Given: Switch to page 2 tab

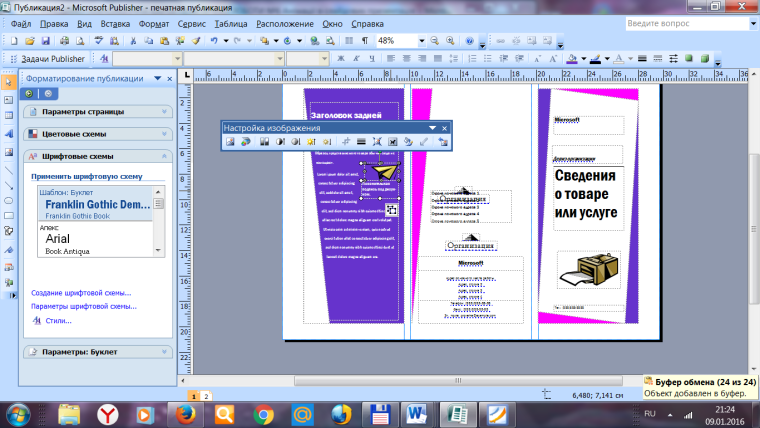Looking at the screenshot, I should click(206, 396).
